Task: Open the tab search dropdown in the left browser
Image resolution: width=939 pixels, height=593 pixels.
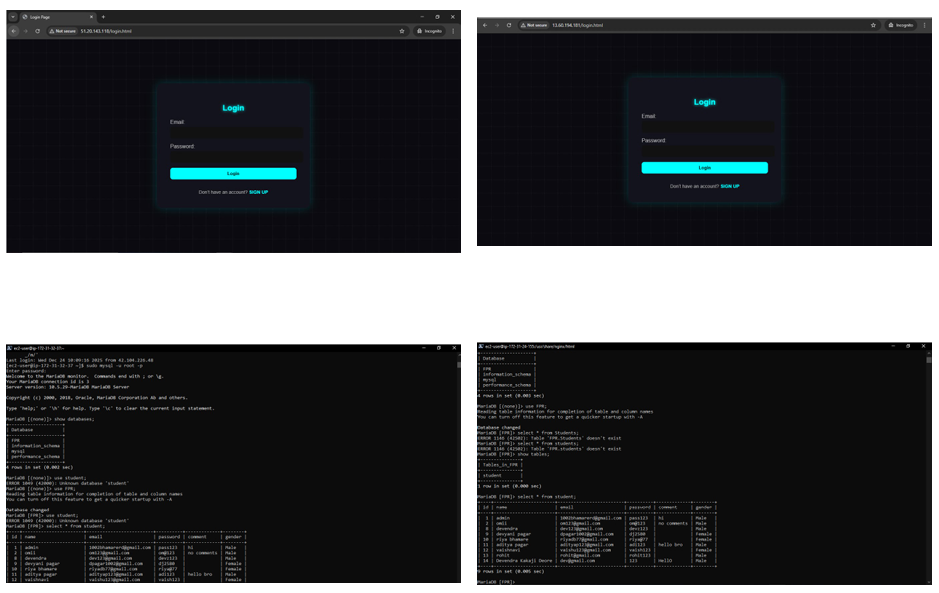Action: [x=13, y=17]
